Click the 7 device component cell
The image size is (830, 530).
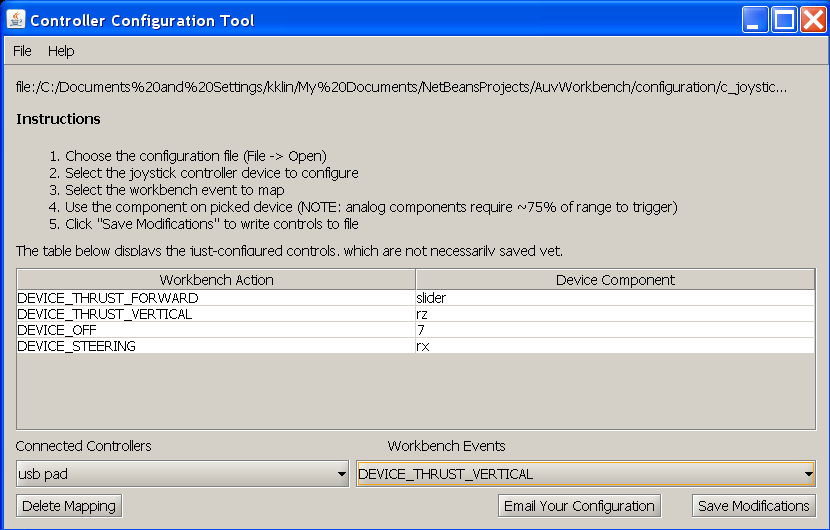(615, 330)
